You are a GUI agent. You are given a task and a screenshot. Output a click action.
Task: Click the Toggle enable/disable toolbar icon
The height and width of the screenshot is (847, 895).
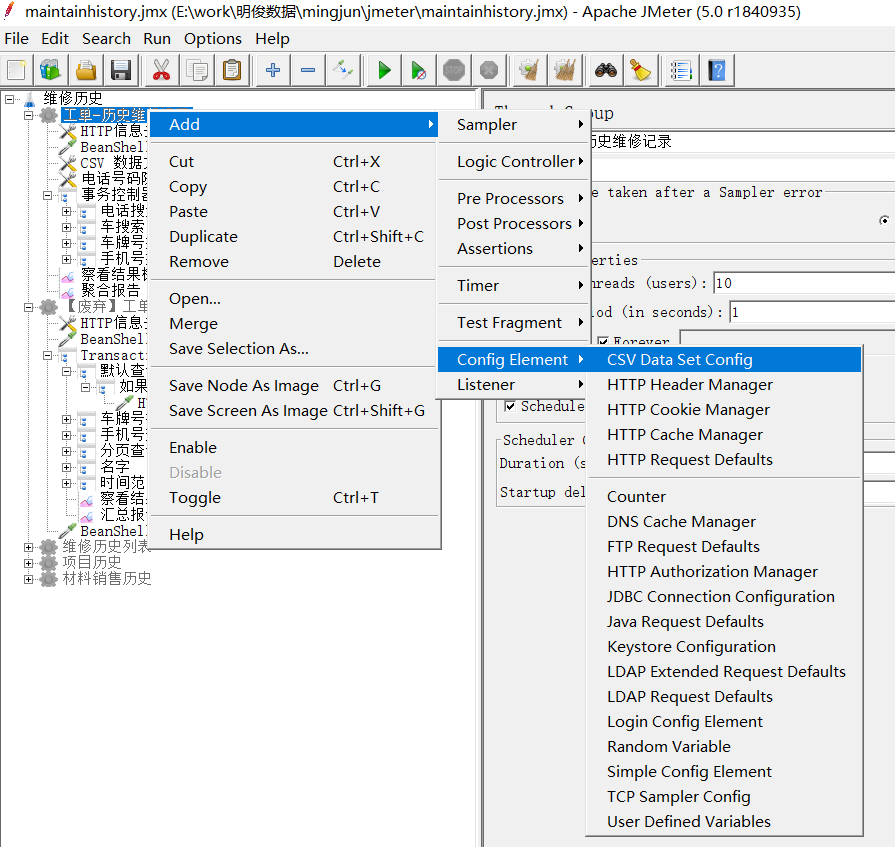tap(344, 70)
